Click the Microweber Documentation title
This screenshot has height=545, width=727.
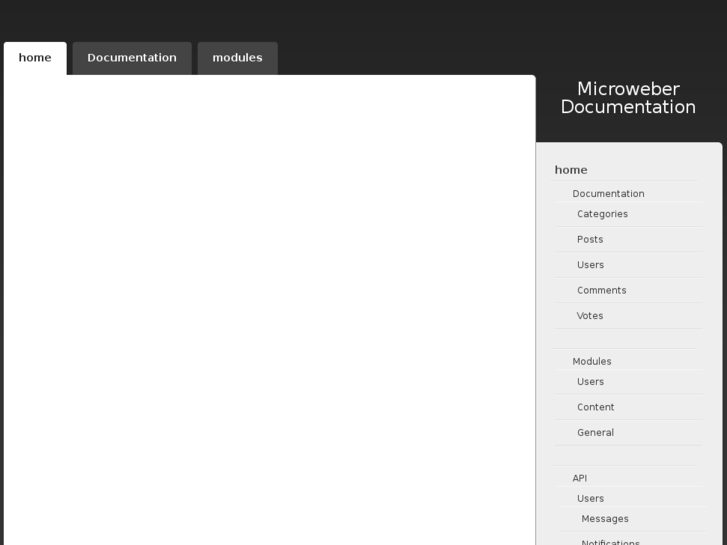pyautogui.click(x=628, y=98)
